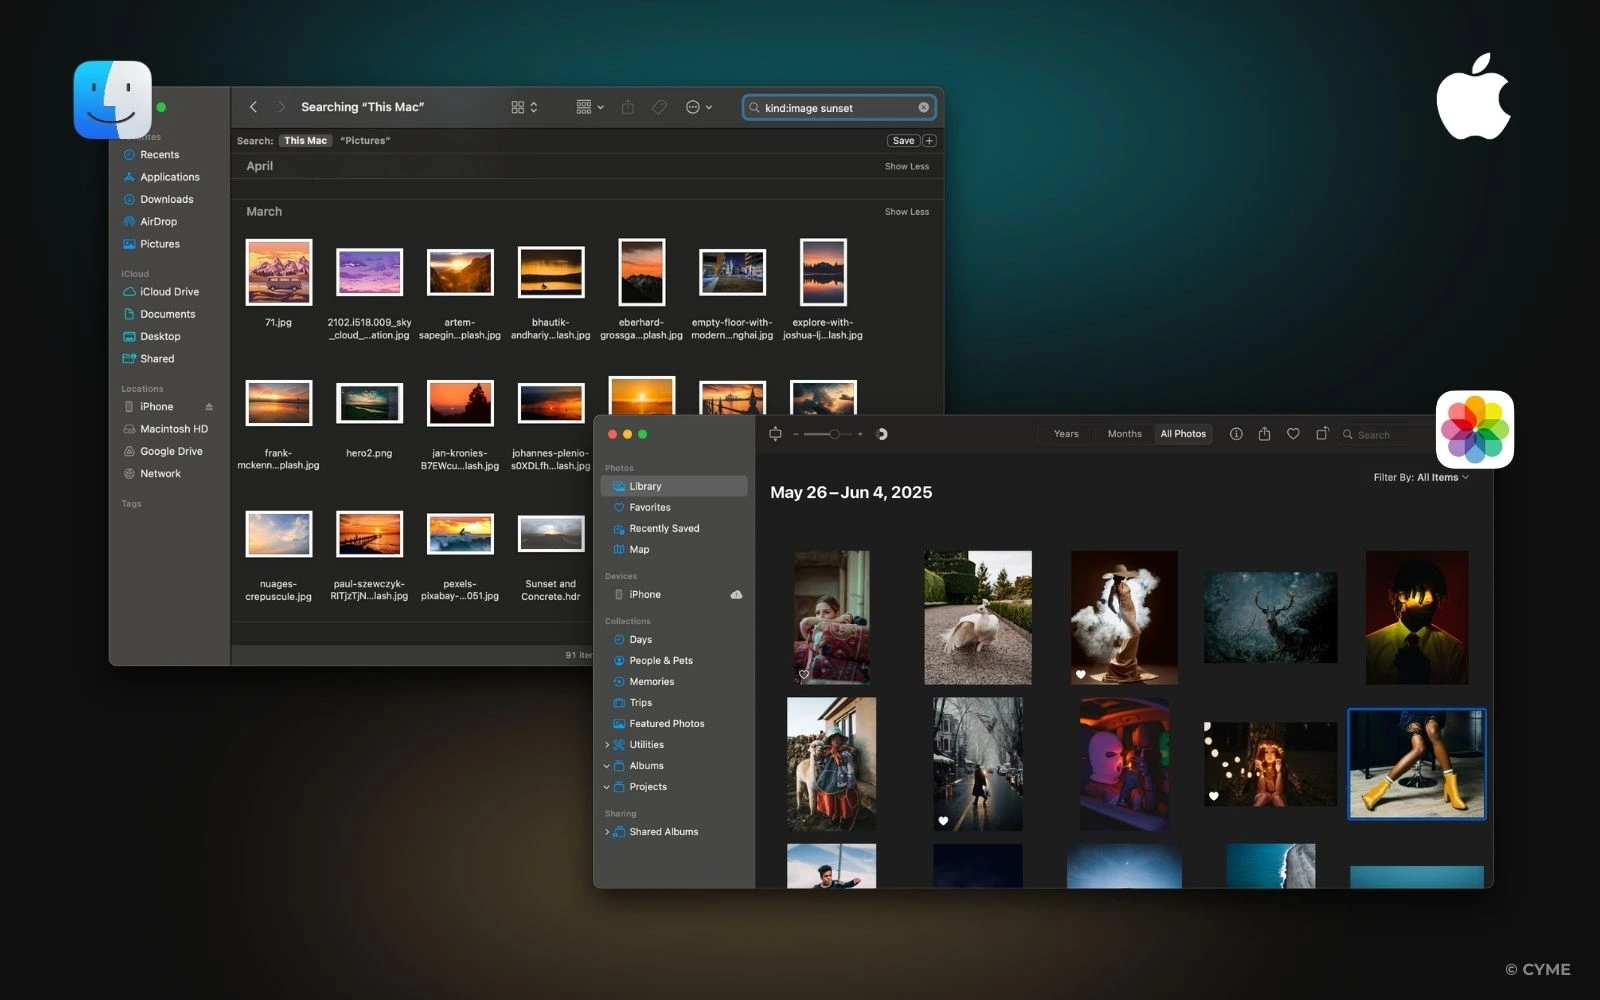This screenshot has width=1600, height=1000.
Task: Click Show Less next to March
Action: click(x=906, y=212)
